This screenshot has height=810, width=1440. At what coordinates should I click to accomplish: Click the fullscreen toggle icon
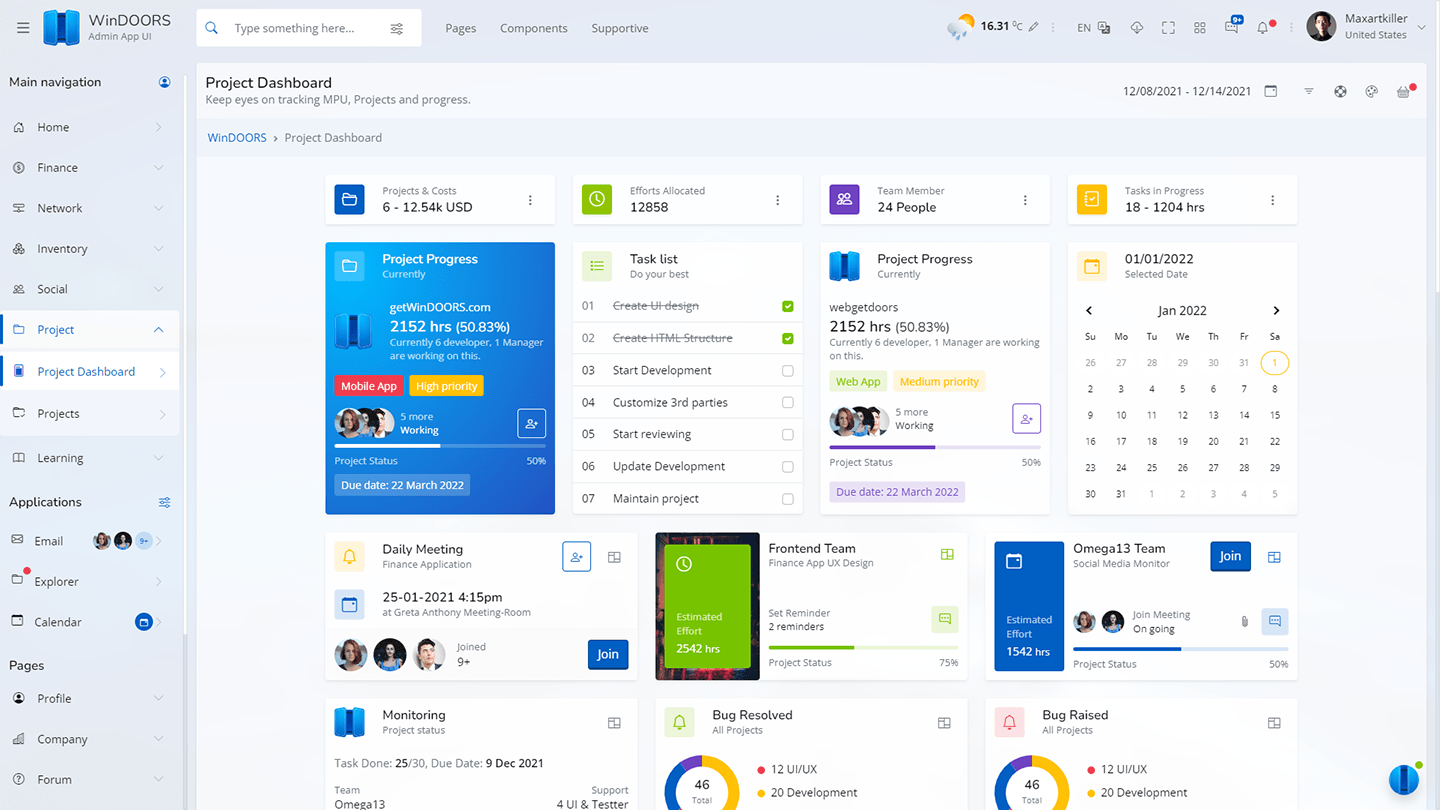(x=1168, y=28)
